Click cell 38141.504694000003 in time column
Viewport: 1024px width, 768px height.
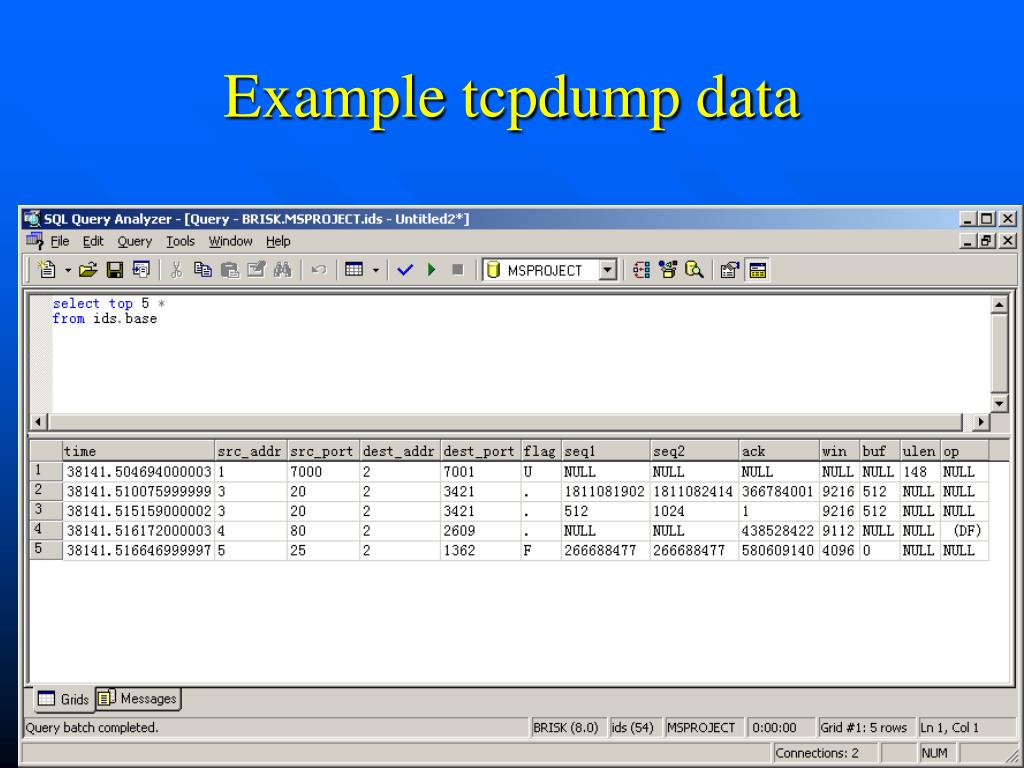[x=138, y=472]
